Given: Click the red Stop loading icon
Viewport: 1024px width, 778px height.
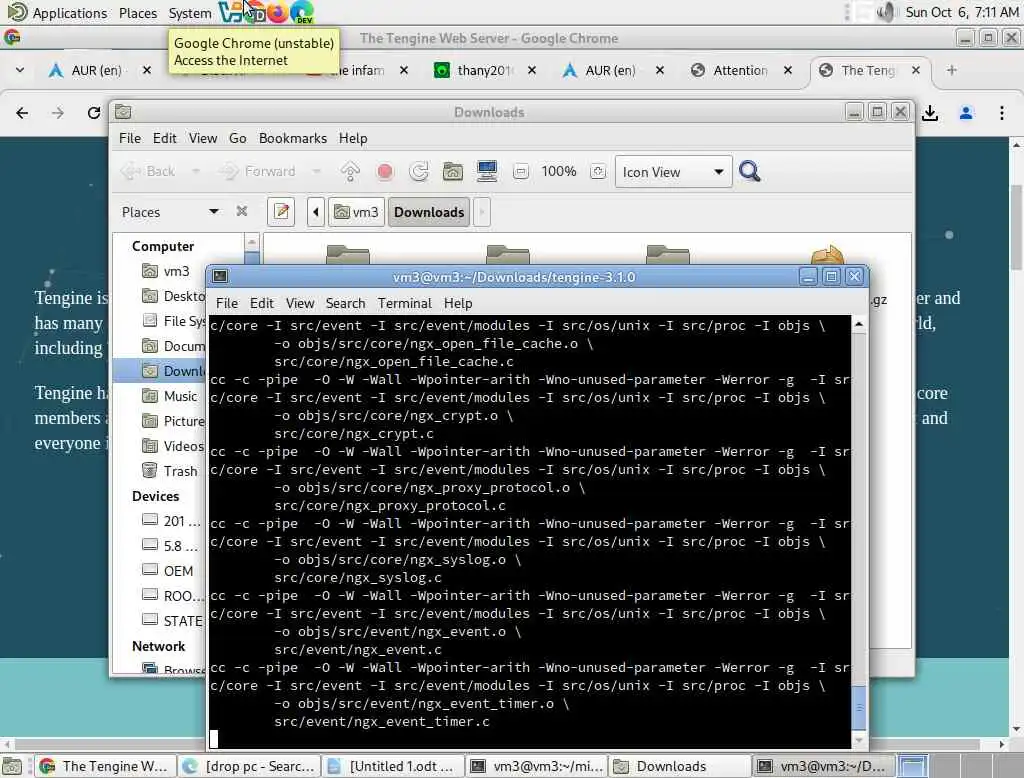Looking at the screenshot, I should pos(385,172).
